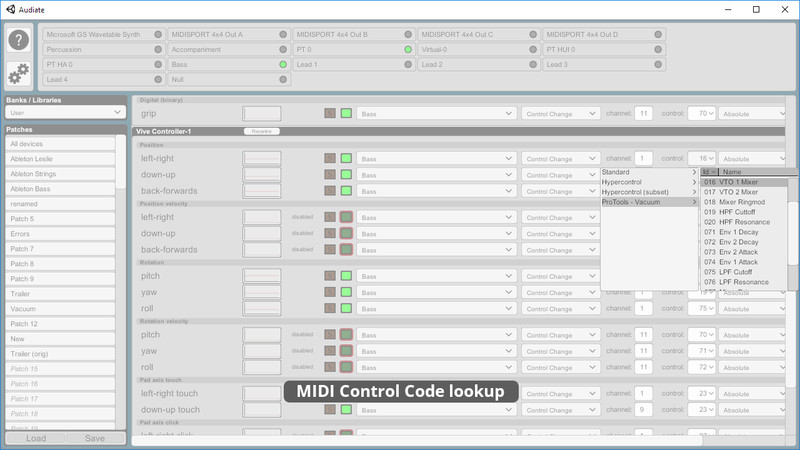Choose 075 LPF Cutoff control
Image resolution: width=800 pixels, height=450 pixels.
click(x=744, y=272)
